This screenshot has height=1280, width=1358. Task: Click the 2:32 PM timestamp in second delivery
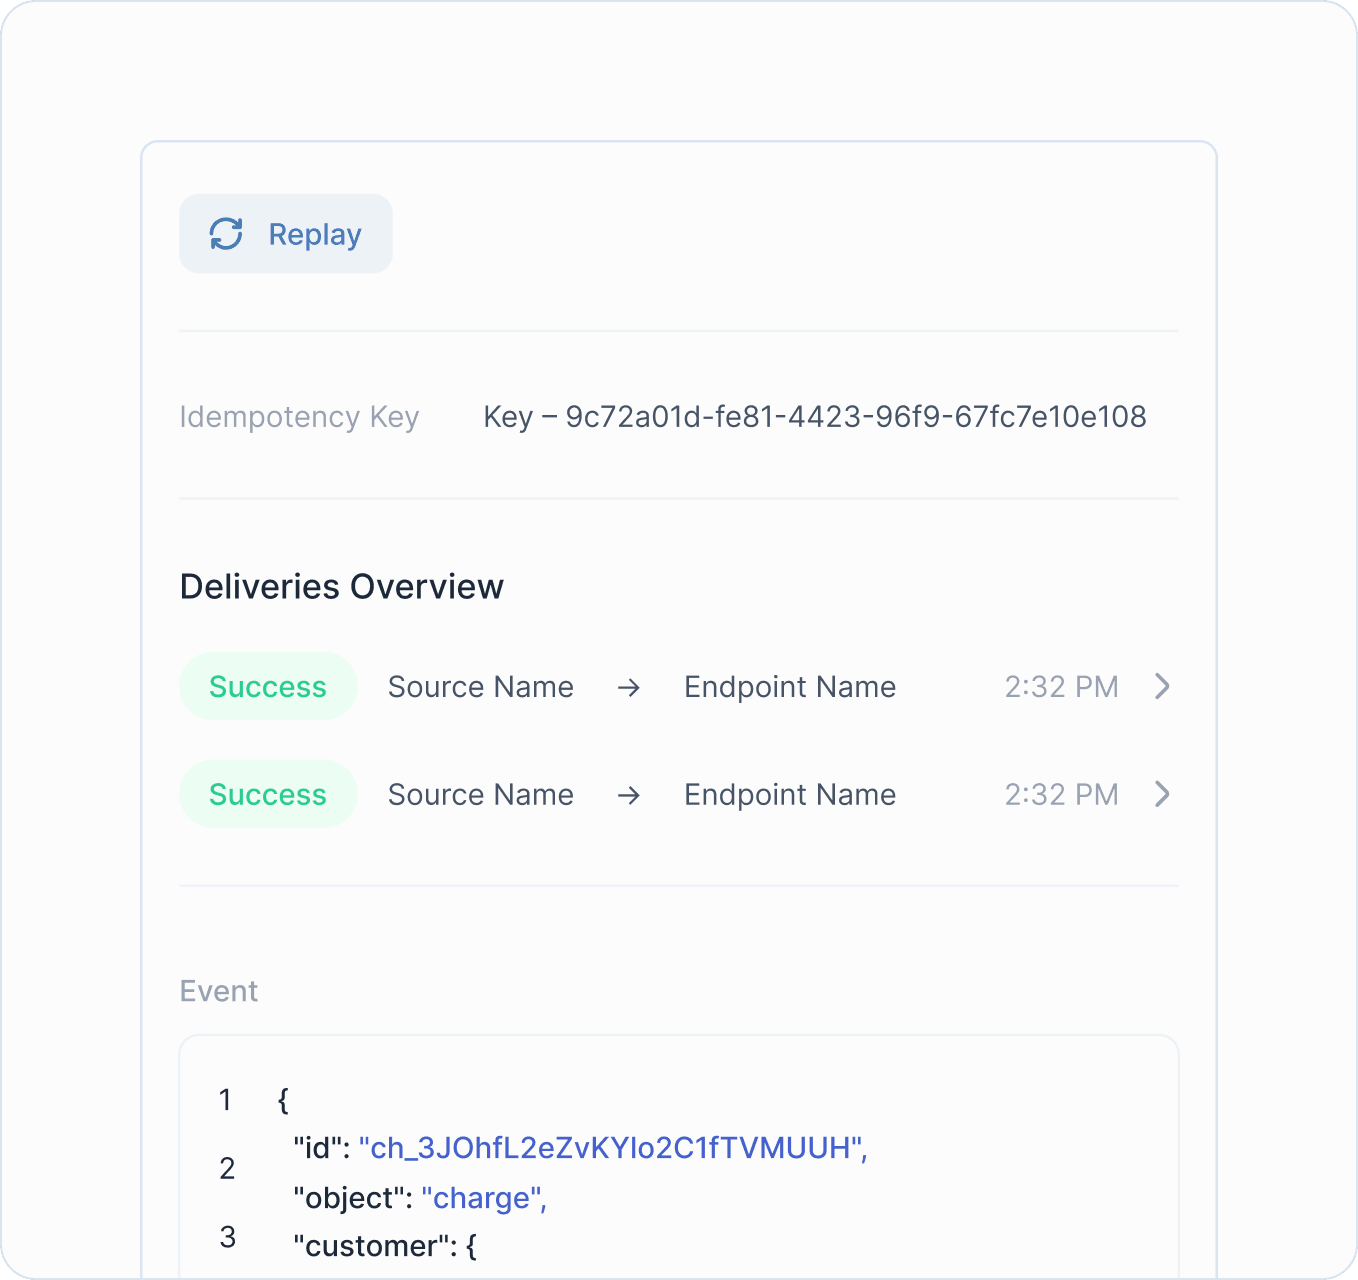click(x=1061, y=794)
